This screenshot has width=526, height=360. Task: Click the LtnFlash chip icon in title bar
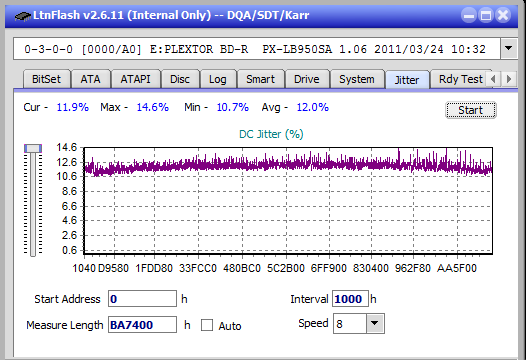pos(23,15)
